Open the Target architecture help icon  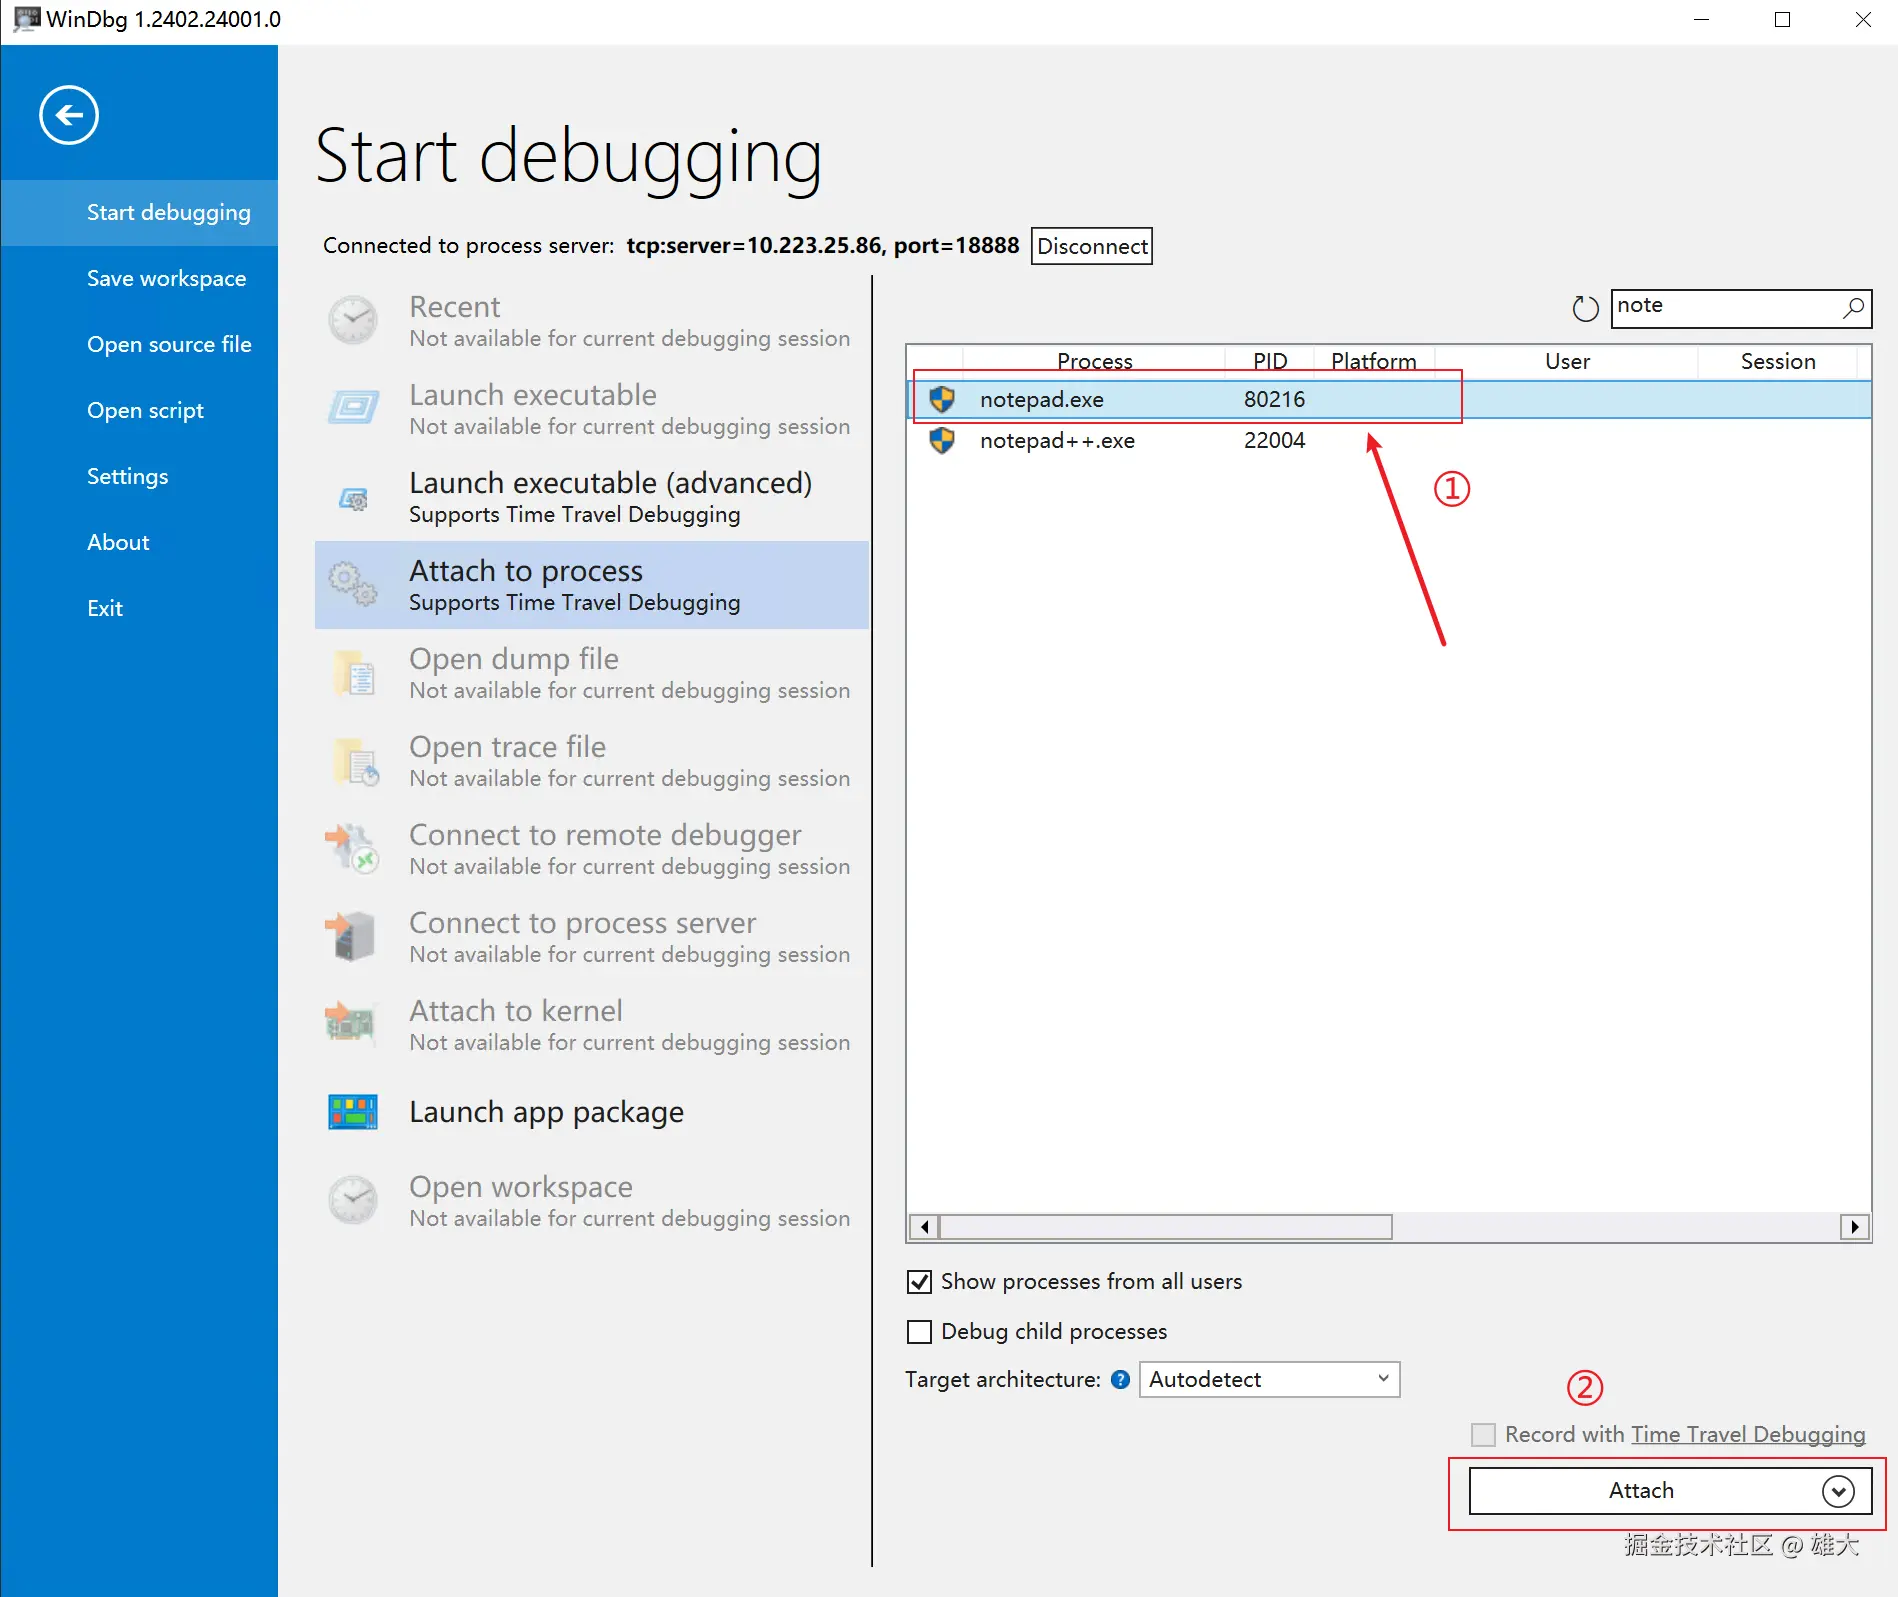(1121, 1380)
